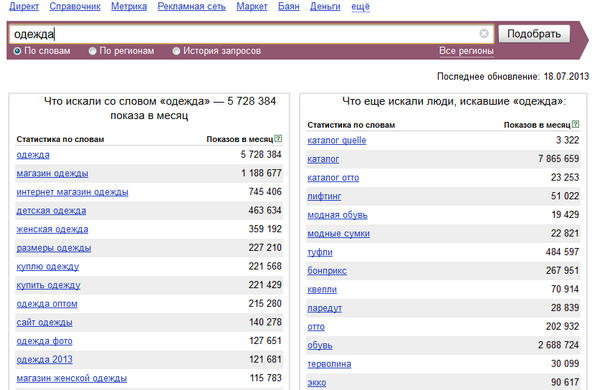The image size is (600, 390).
Task: Open the 'Все регионы' region selector
Action: 466,51
